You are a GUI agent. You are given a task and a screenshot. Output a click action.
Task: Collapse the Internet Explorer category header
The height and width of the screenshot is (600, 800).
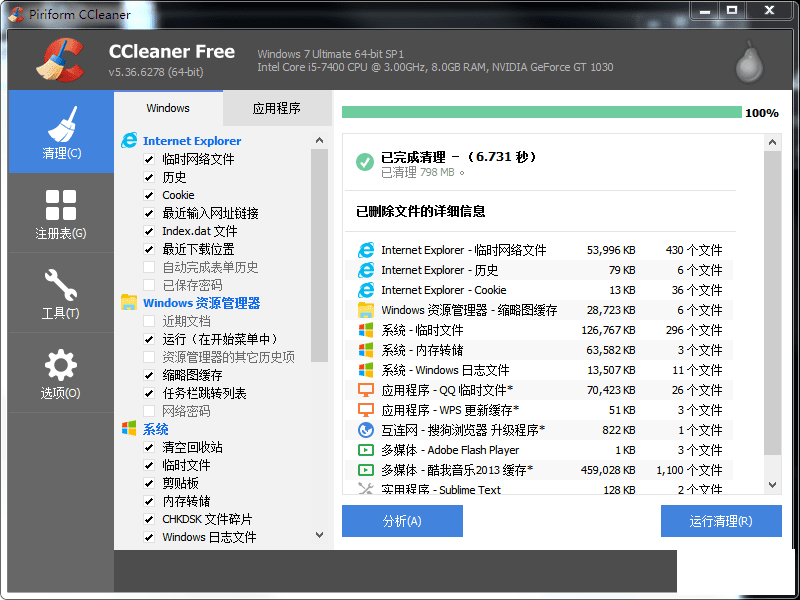click(x=192, y=141)
